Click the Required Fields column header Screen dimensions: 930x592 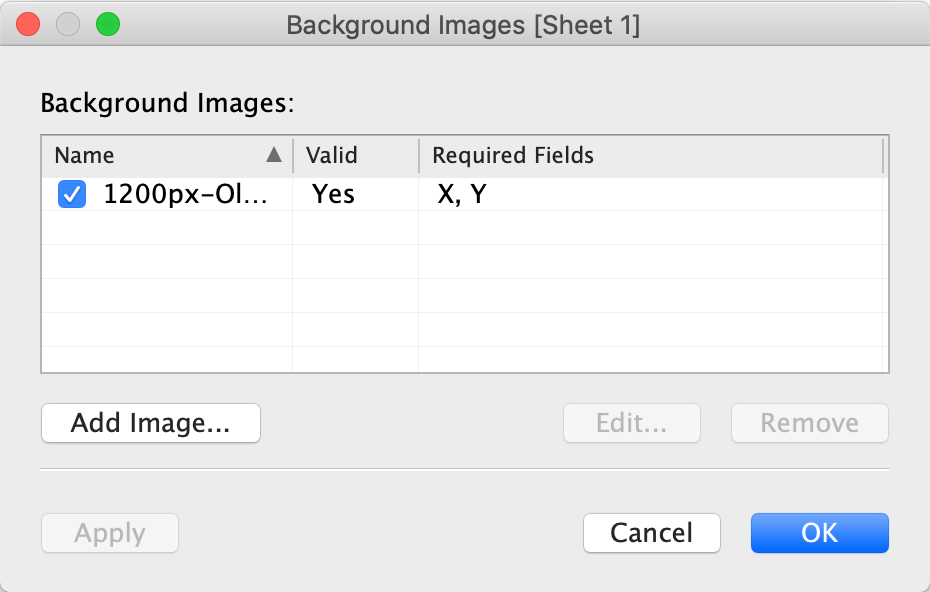(513, 155)
